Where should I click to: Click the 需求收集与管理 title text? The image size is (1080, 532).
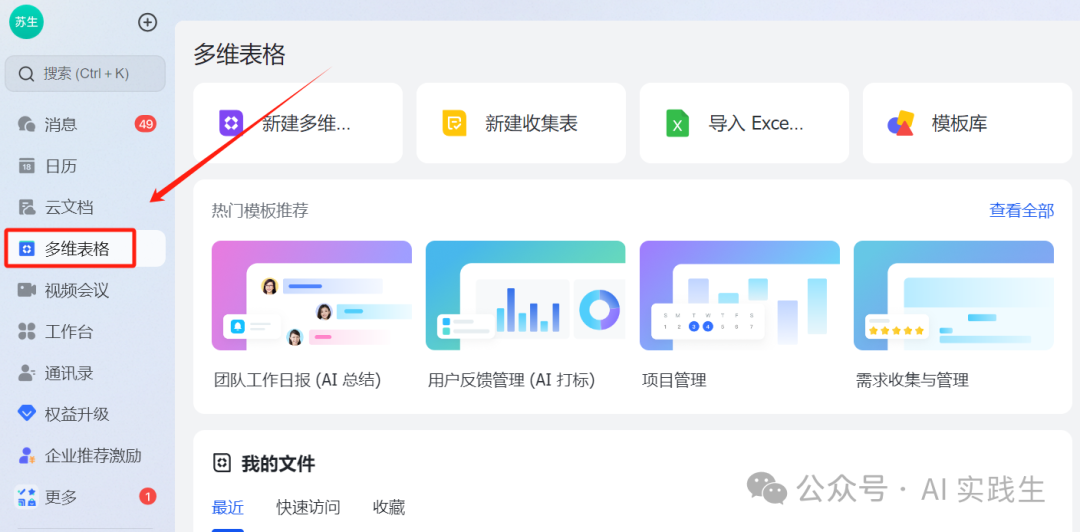click(912, 380)
